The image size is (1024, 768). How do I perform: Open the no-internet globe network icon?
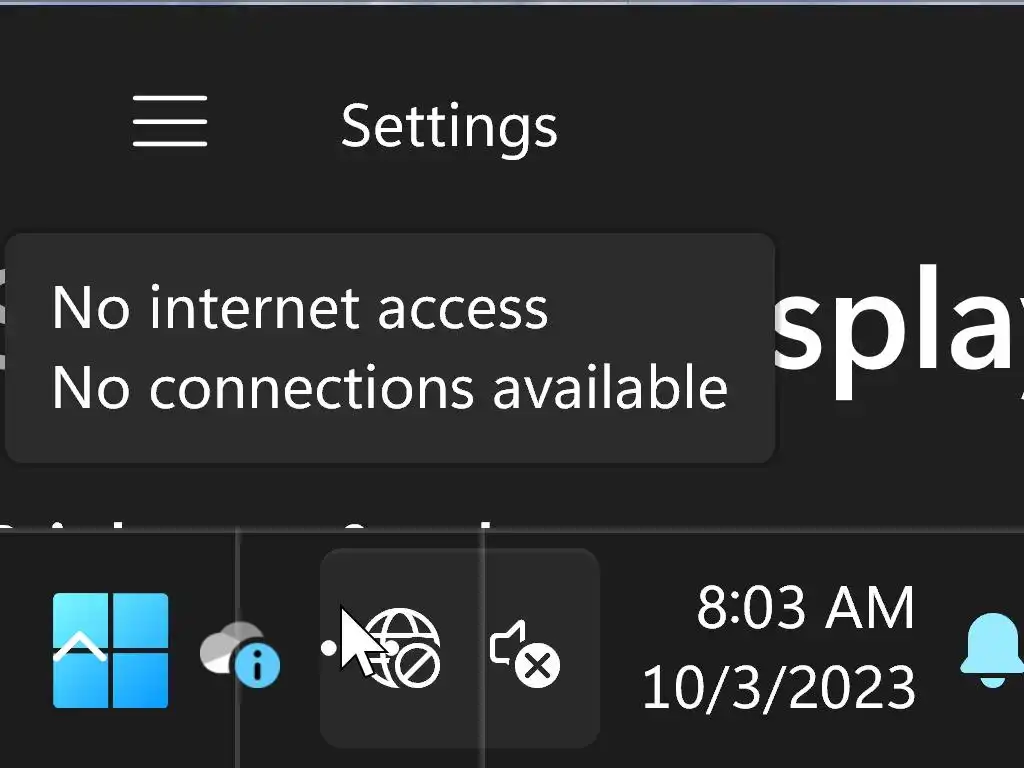pos(402,646)
